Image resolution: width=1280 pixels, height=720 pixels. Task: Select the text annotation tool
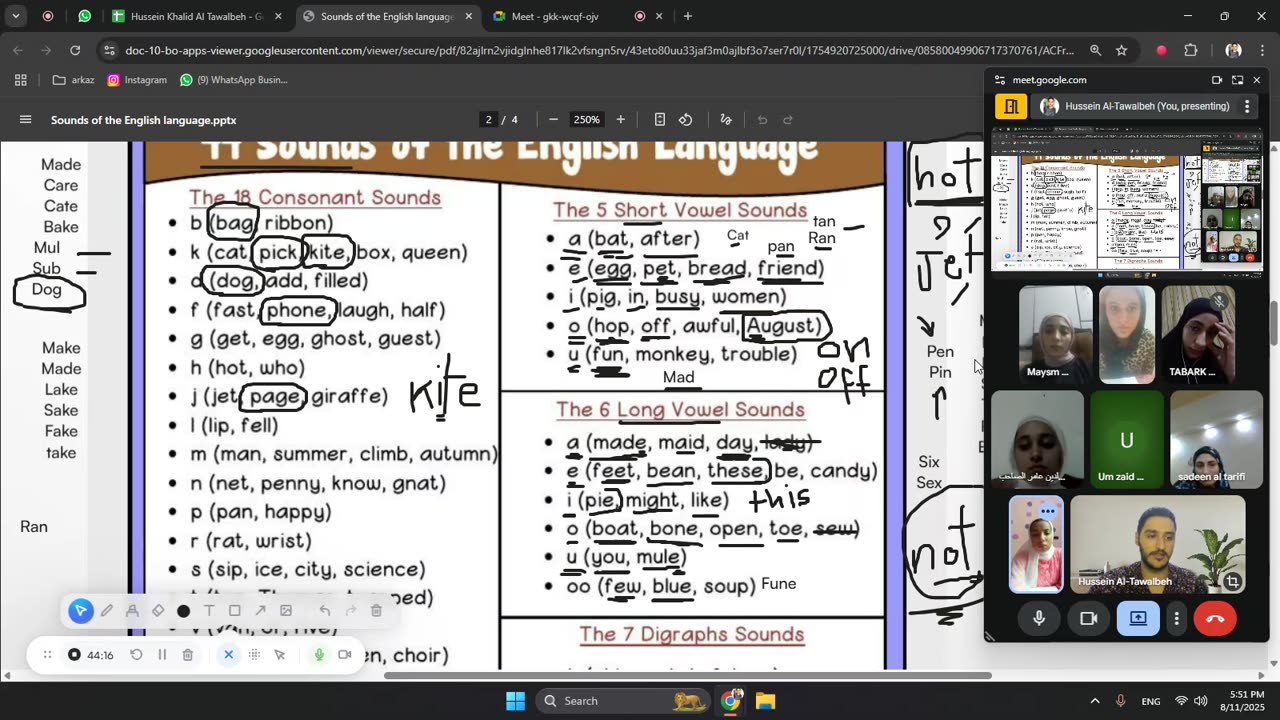[x=209, y=611]
